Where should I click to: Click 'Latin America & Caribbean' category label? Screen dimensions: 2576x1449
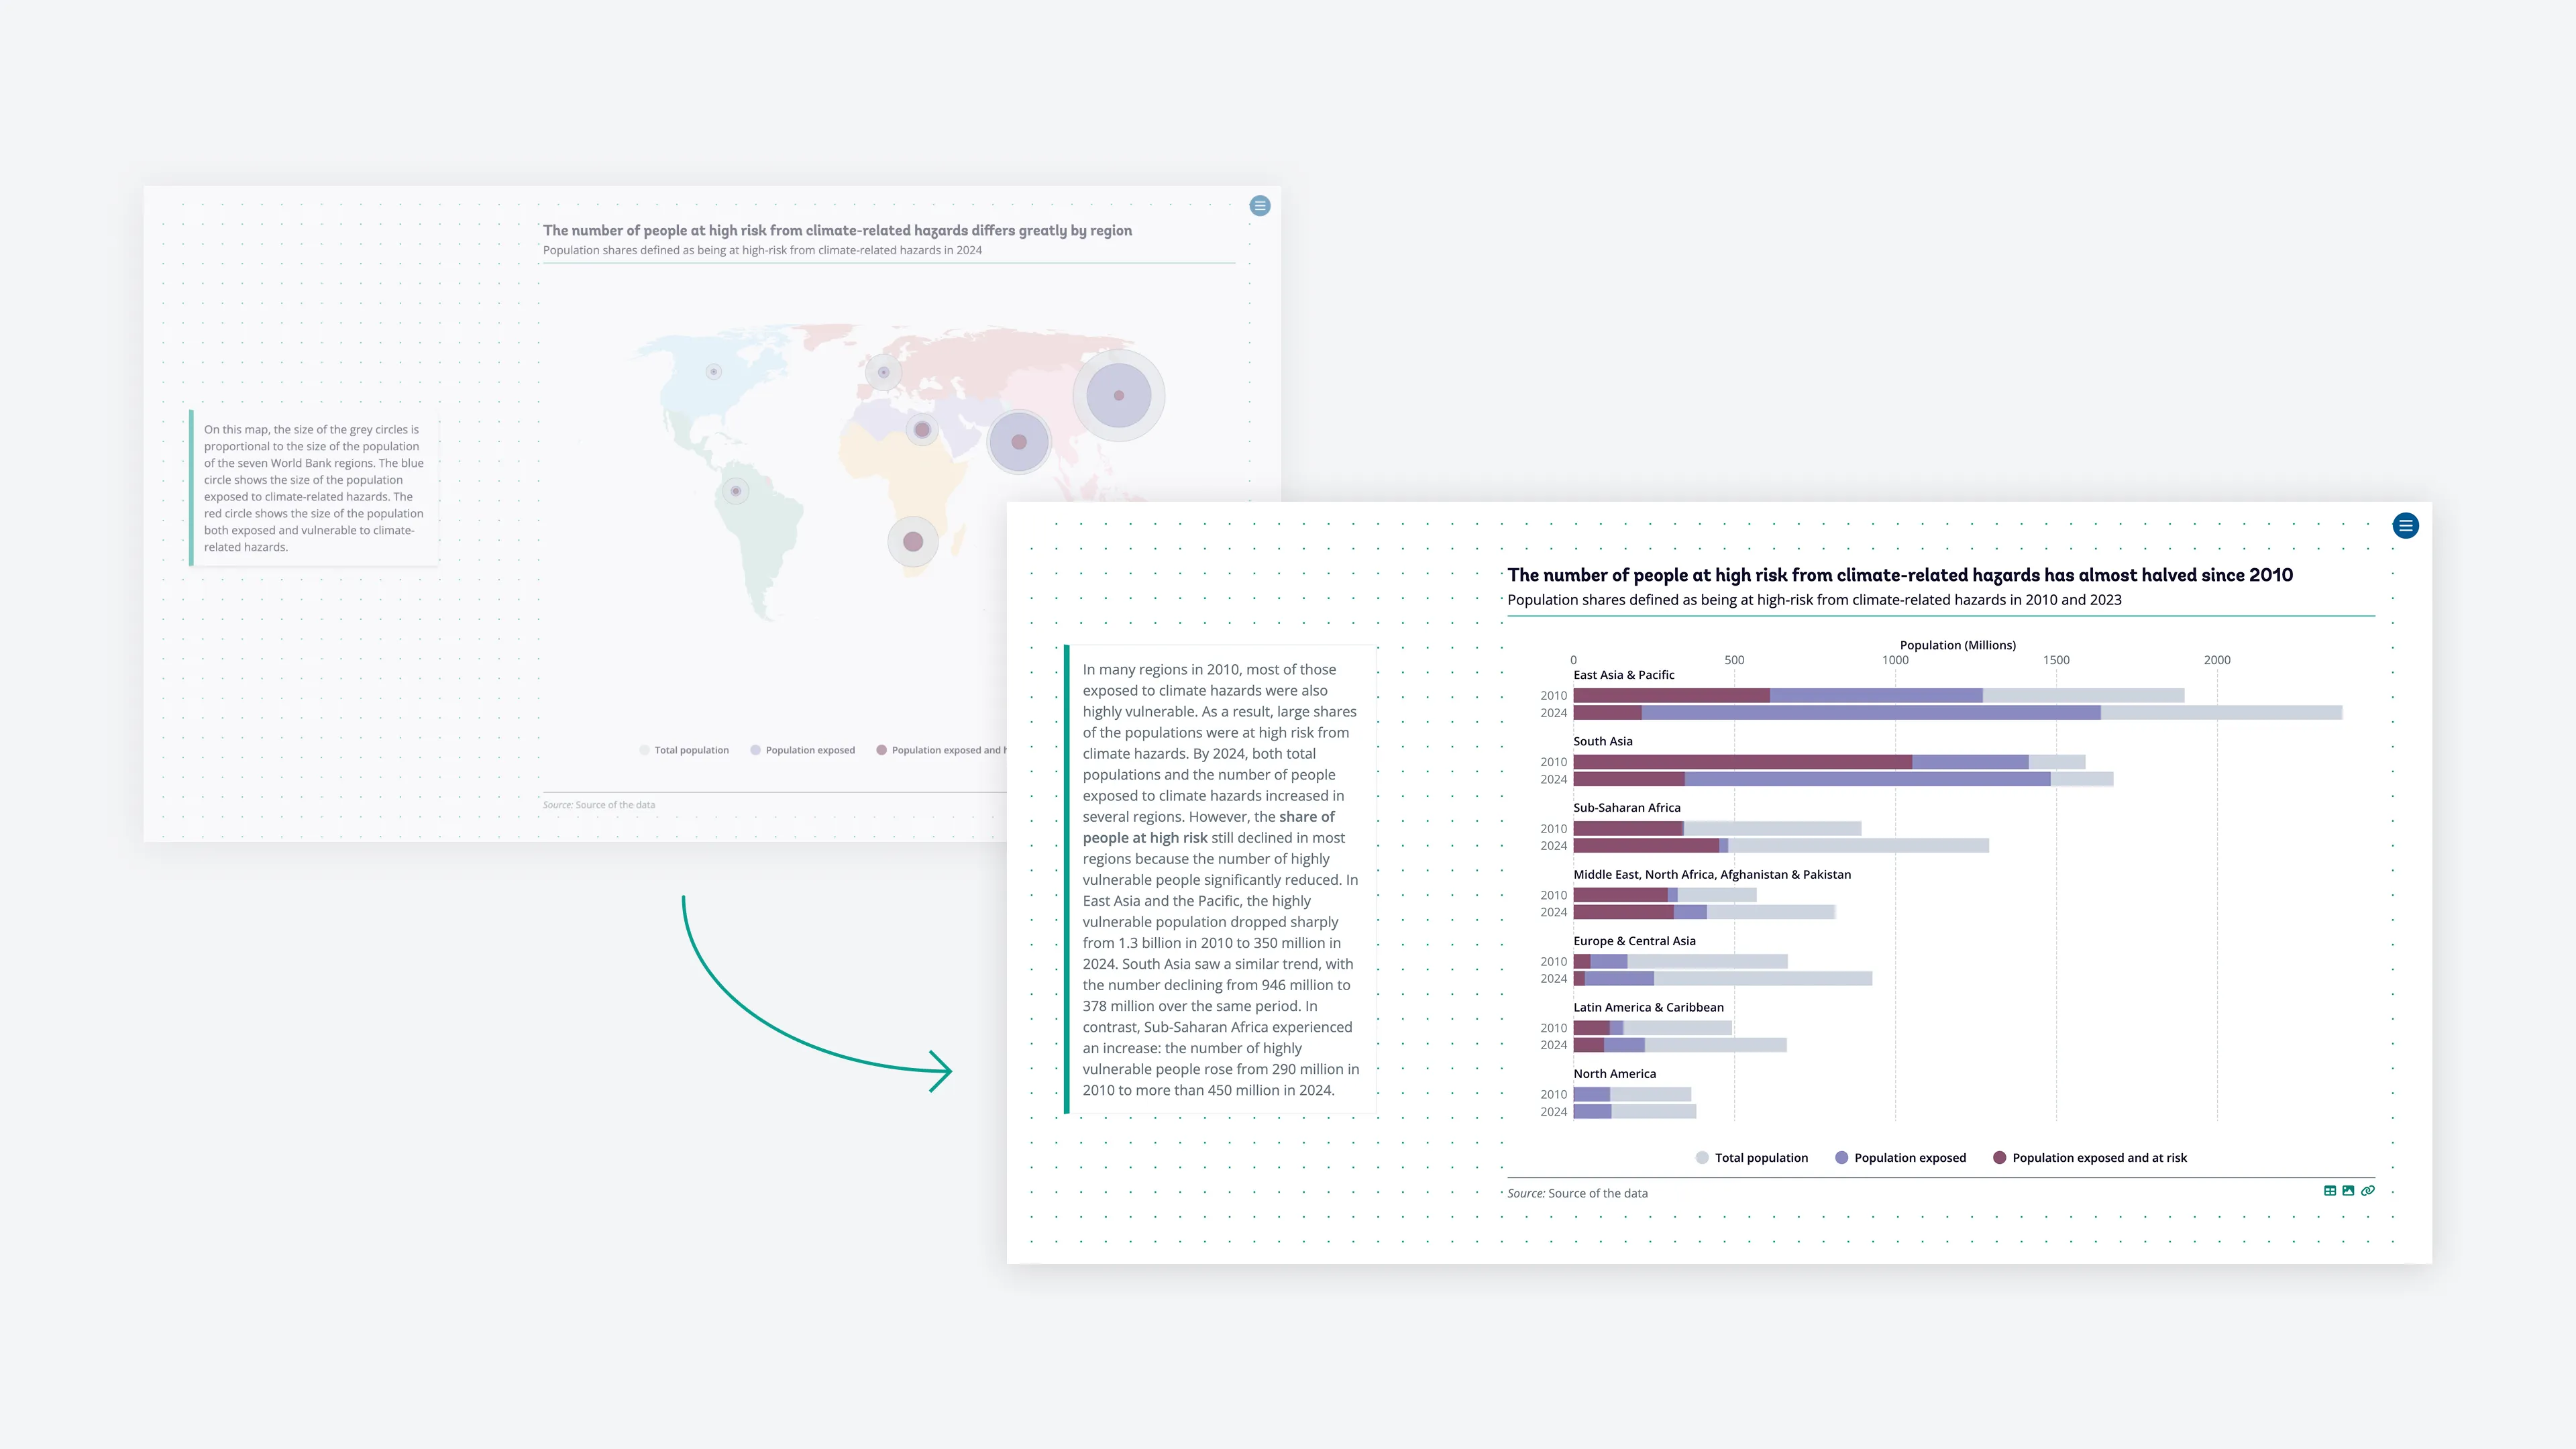1648,1007
